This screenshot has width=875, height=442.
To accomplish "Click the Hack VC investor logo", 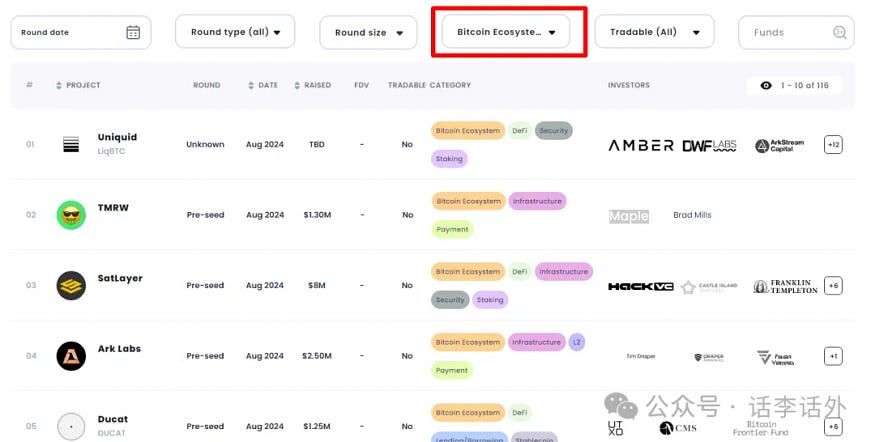I will [x=641, y=286].
